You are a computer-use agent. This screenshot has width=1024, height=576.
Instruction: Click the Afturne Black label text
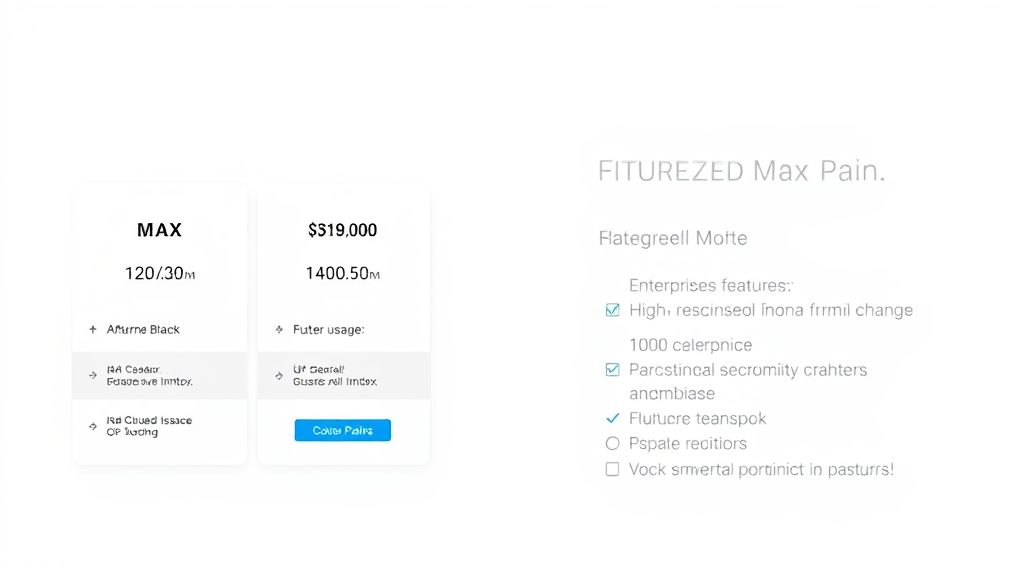[143, 329]
